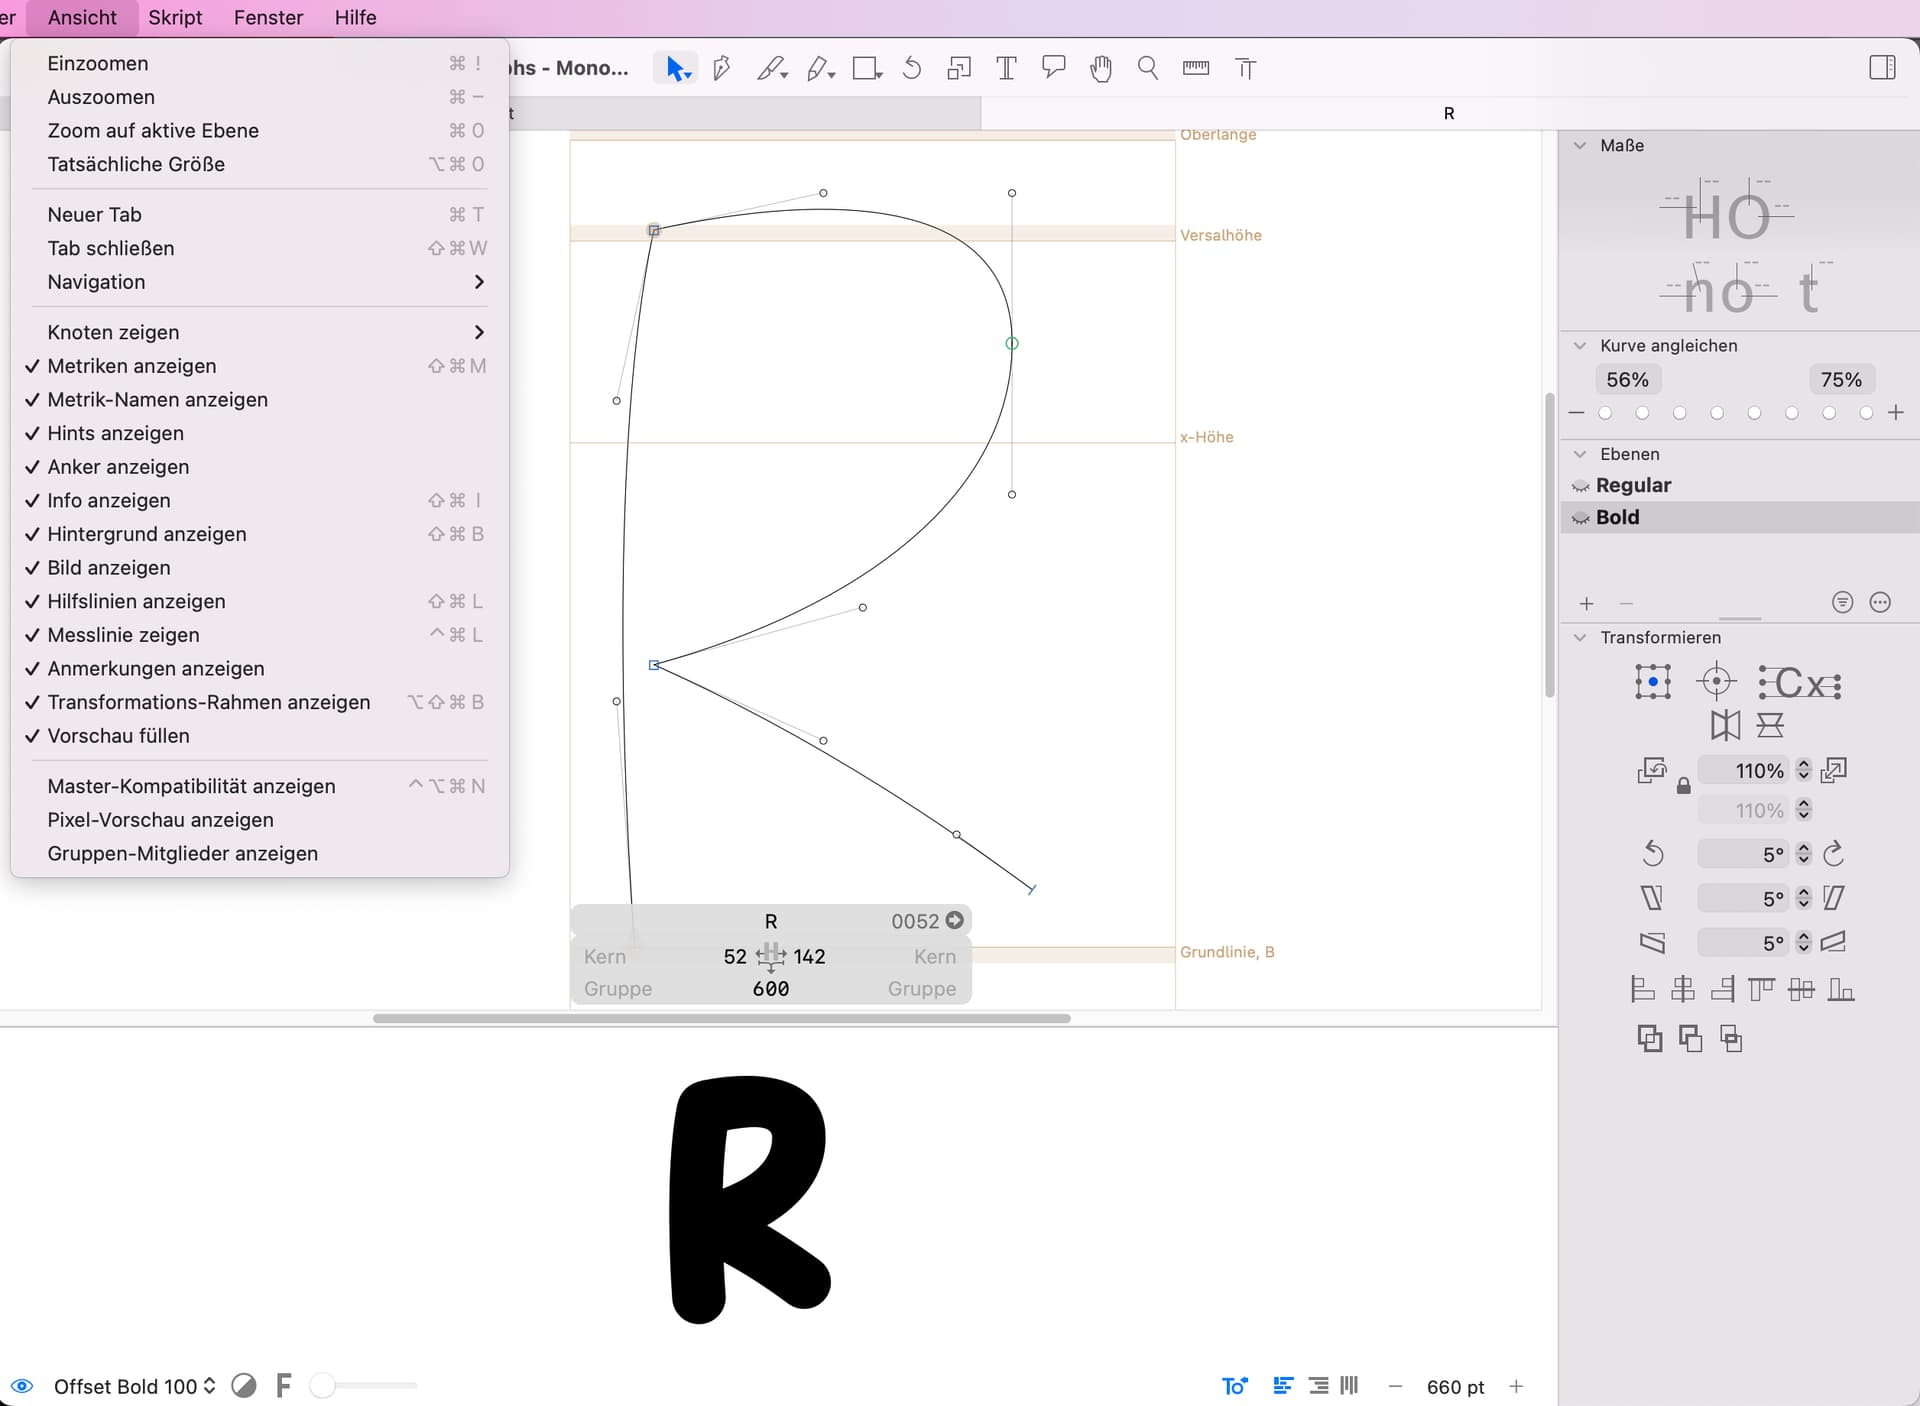The image size is (1920, 1406).
Task: Uncheck Metriken anzeigen menu item
Action: pos(131,366)
